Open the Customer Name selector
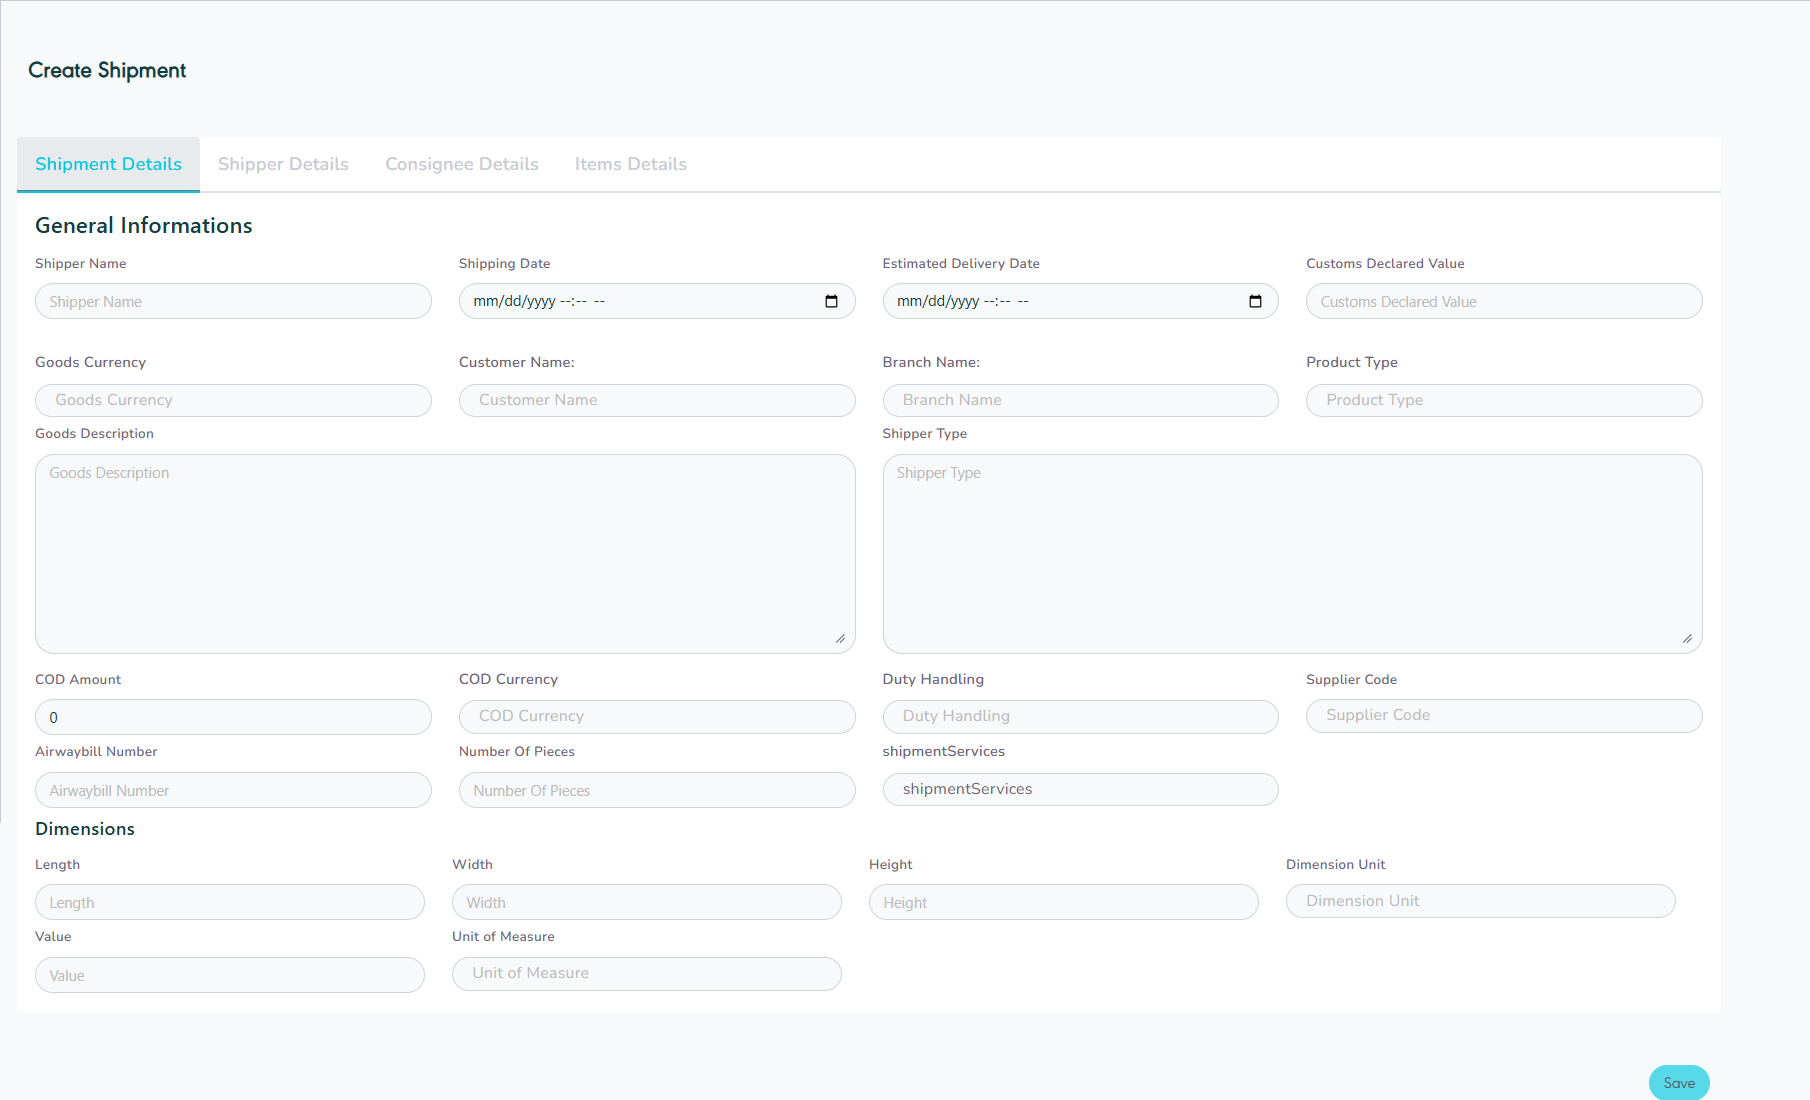 point(657,400)
